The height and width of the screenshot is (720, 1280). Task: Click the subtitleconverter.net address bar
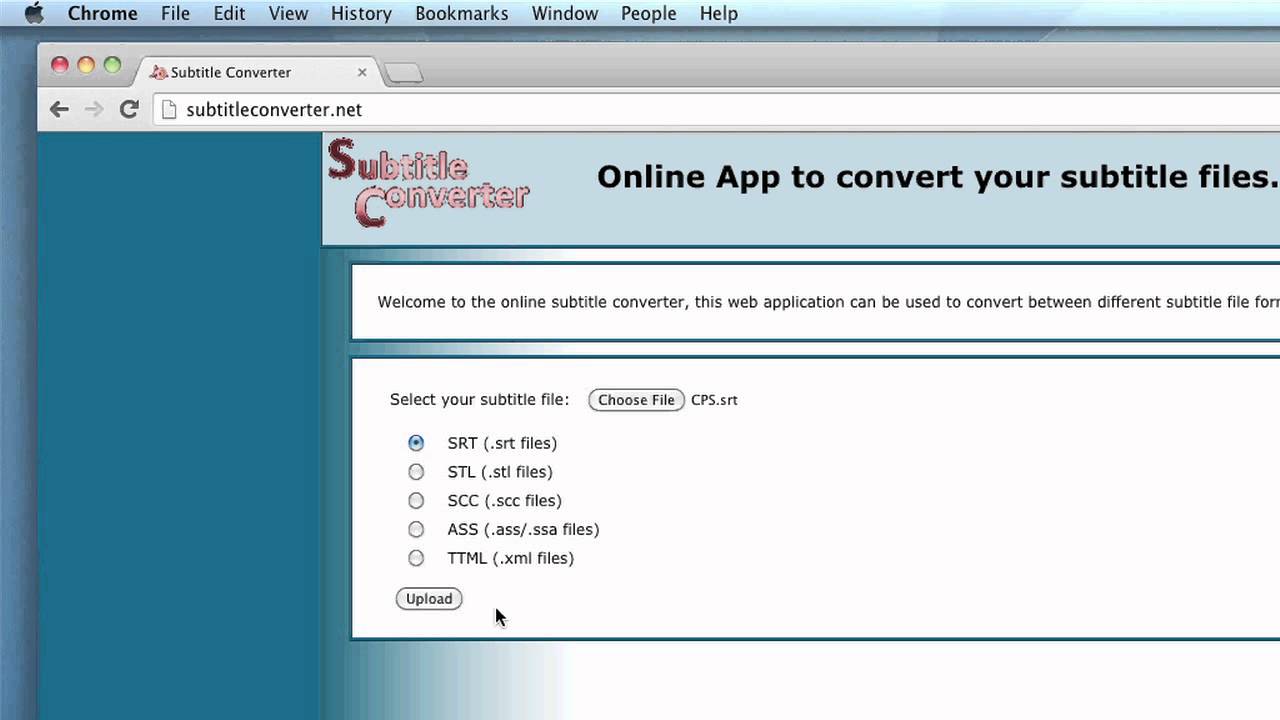(x=716, y=110)
